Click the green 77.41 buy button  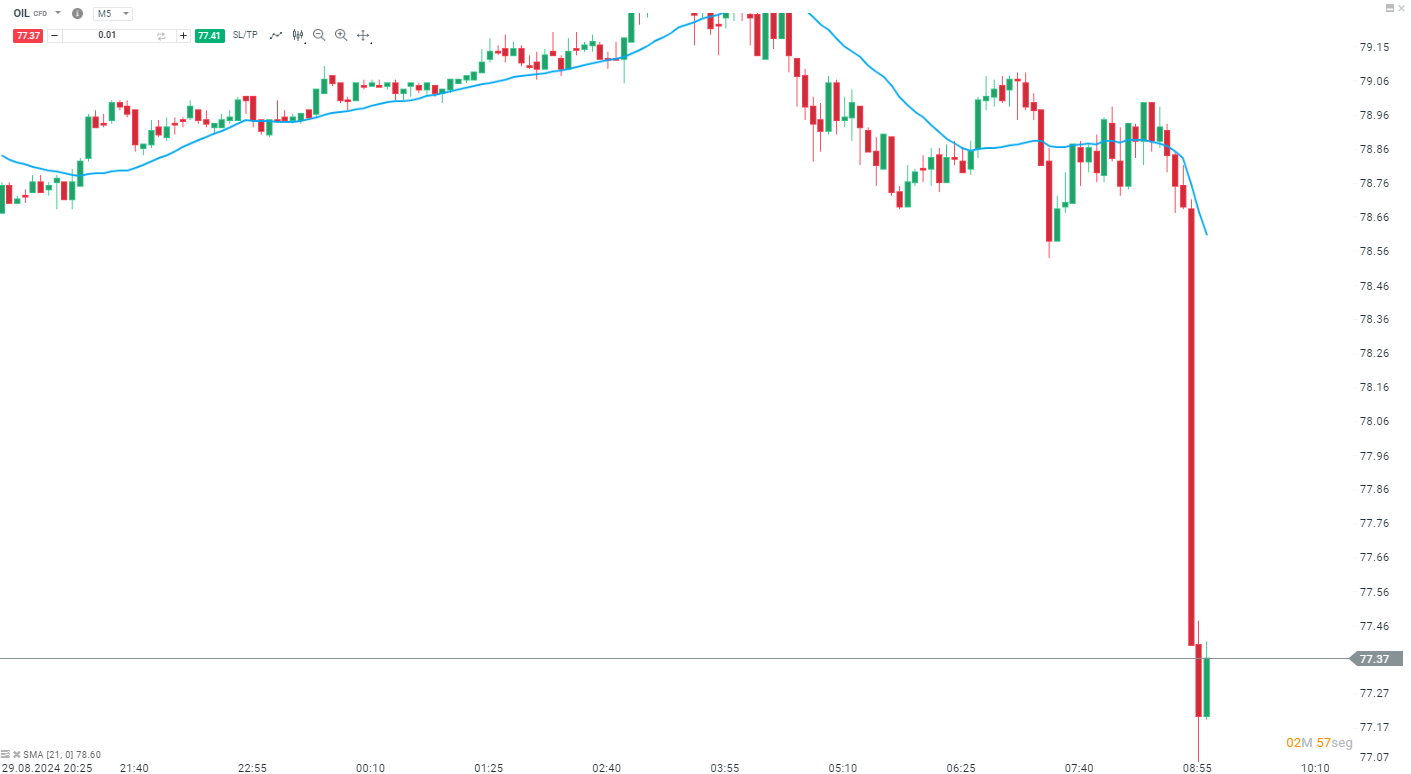pyautogui.click(x=210, y=36)
